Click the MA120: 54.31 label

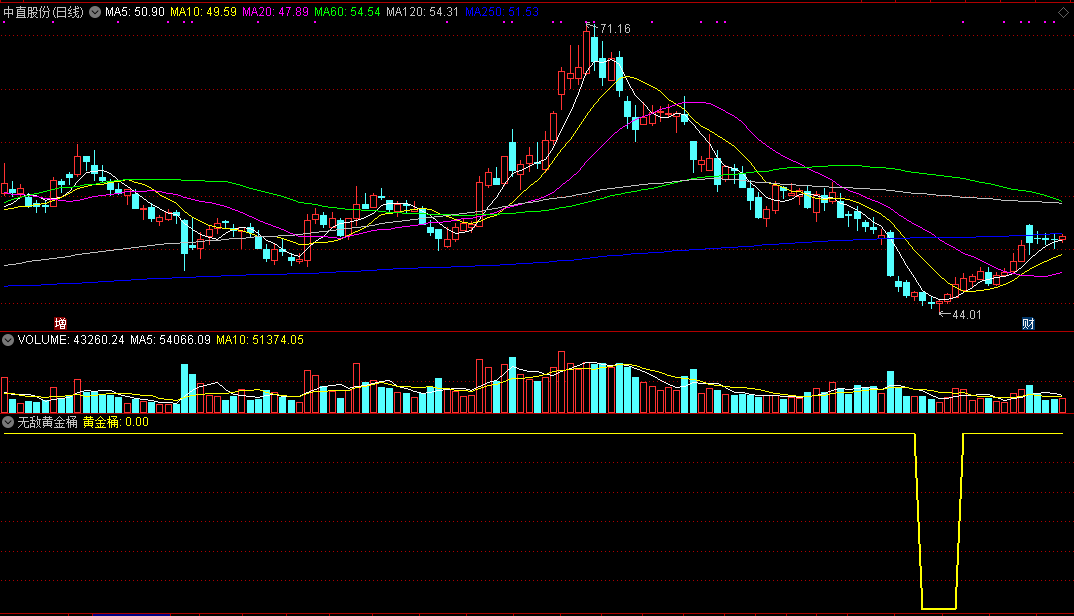click(422, 12)
